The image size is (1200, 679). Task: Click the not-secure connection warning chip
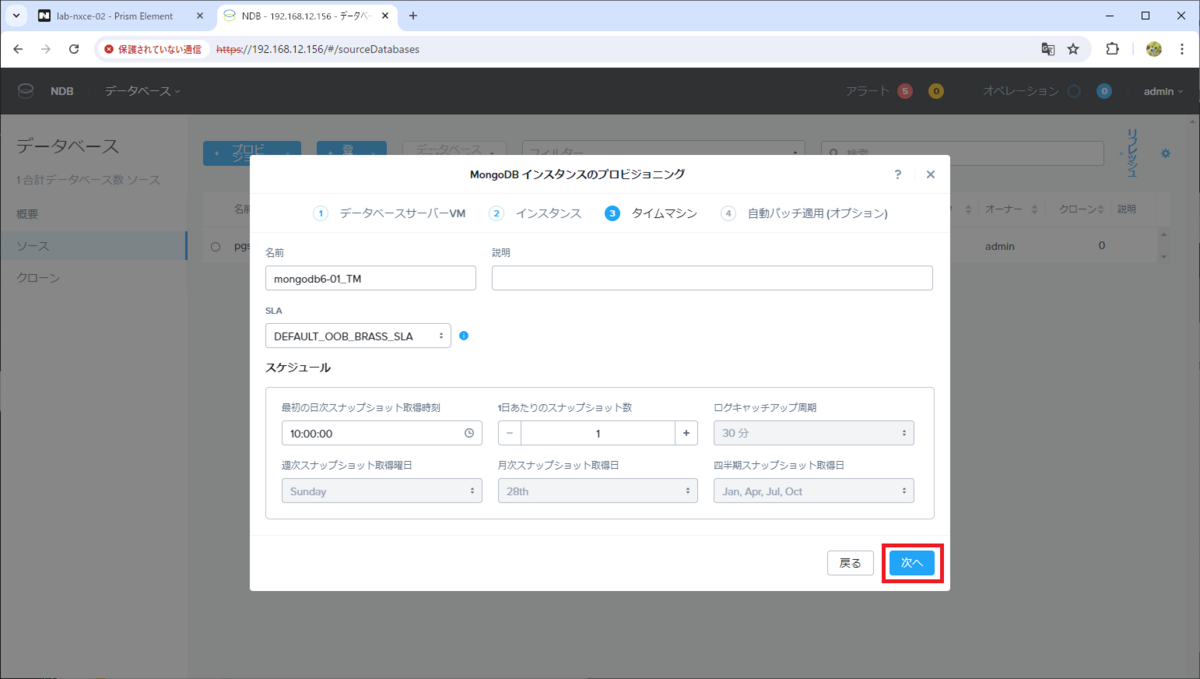click(153, 49)
